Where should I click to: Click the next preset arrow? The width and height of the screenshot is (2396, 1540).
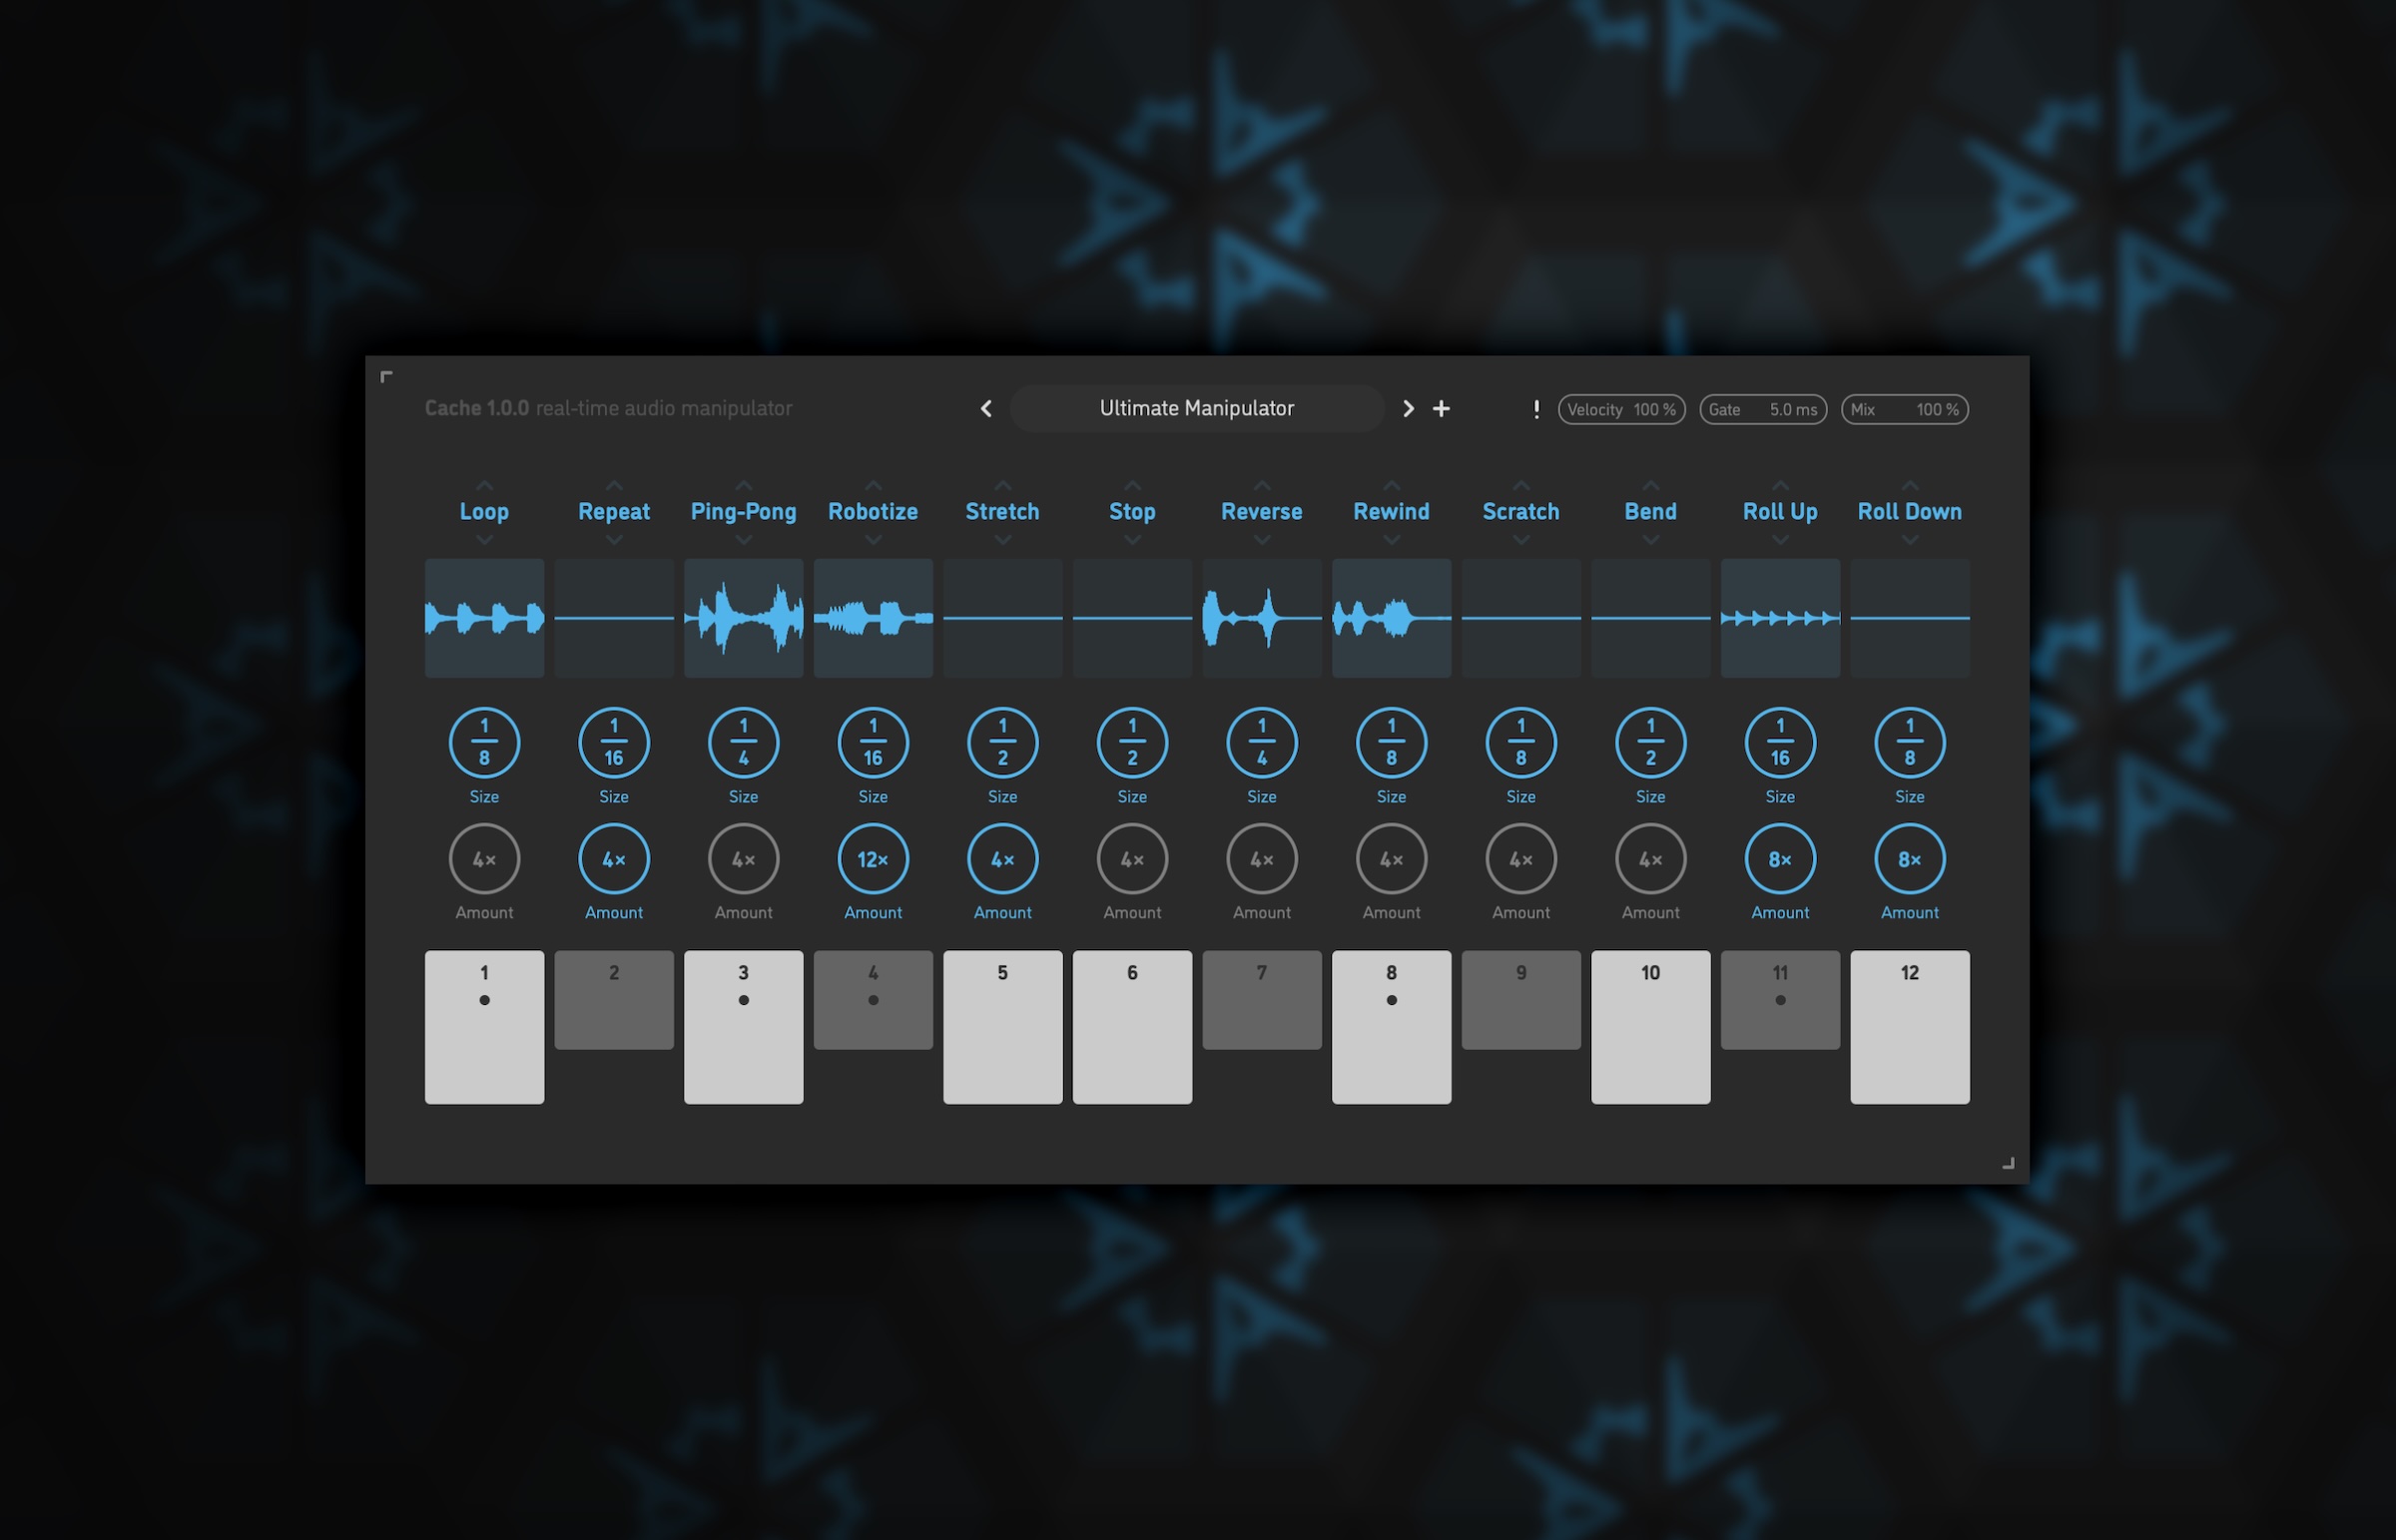pos(1408,409)
